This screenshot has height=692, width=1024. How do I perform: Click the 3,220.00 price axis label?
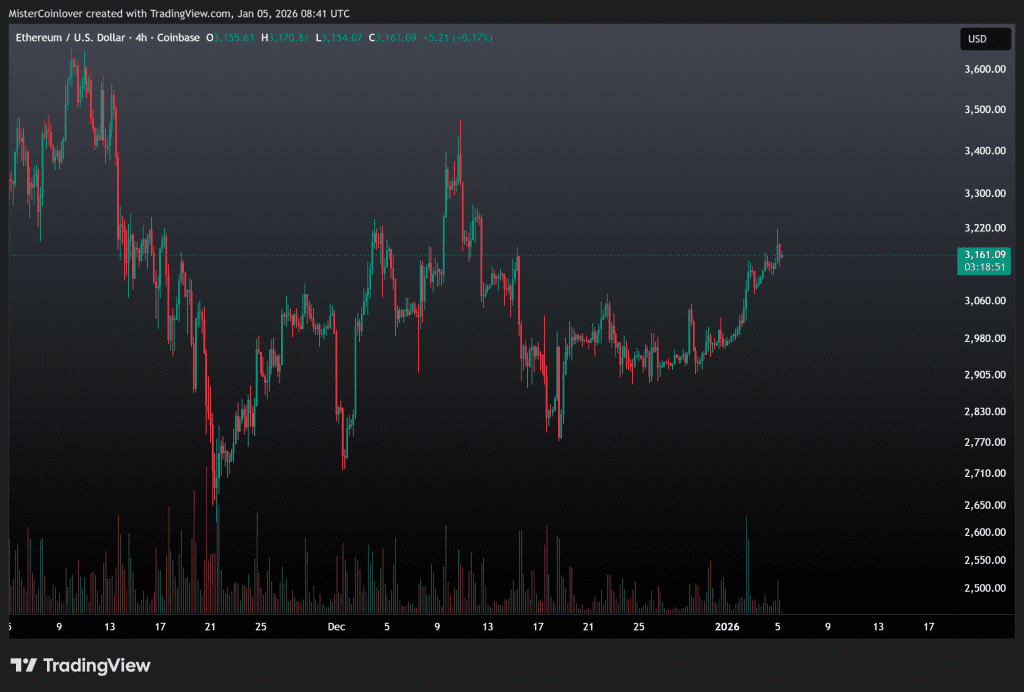click(984, 228)
